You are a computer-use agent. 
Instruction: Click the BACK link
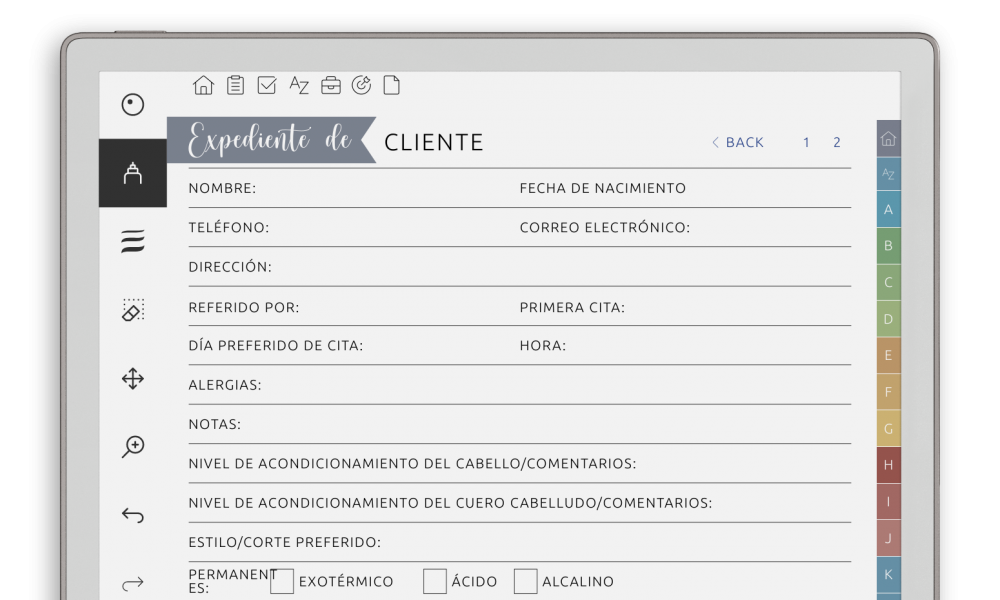click(738, 142)
